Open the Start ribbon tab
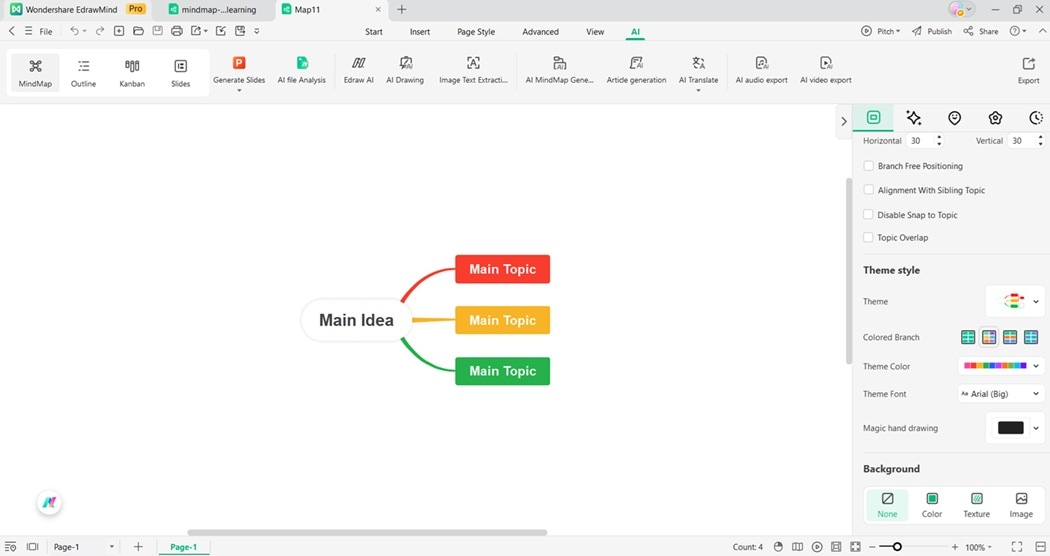Image resolution: width=1050 pixels, height=556 pixels. [x=374, y=31]
